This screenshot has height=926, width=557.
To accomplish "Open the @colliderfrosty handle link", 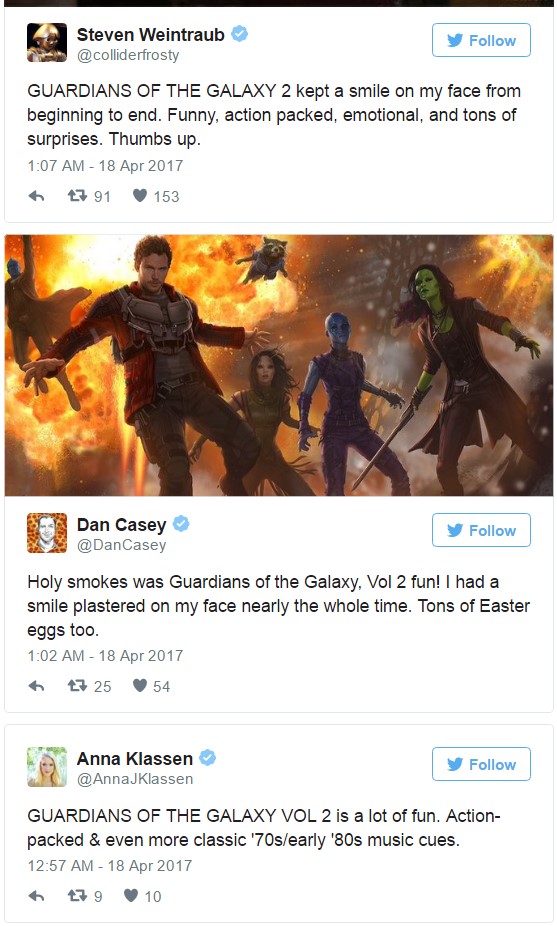I will point(128,55).
